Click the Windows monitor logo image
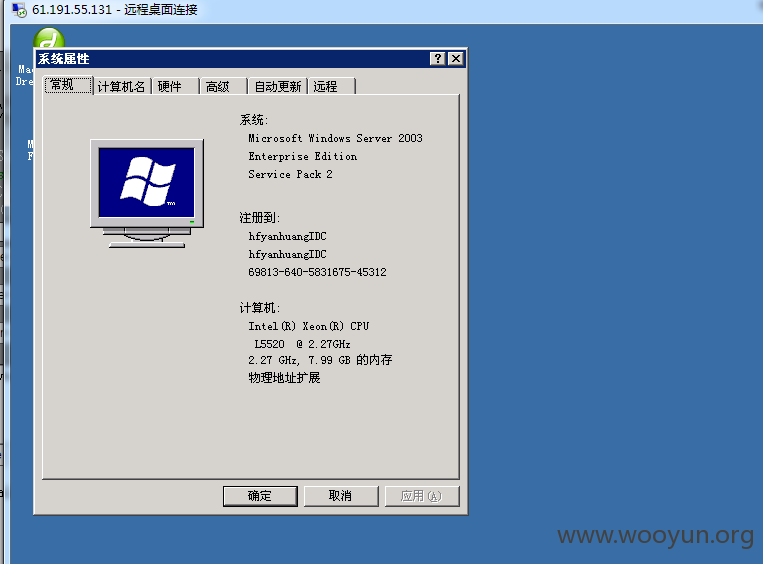 coord(147,193)
